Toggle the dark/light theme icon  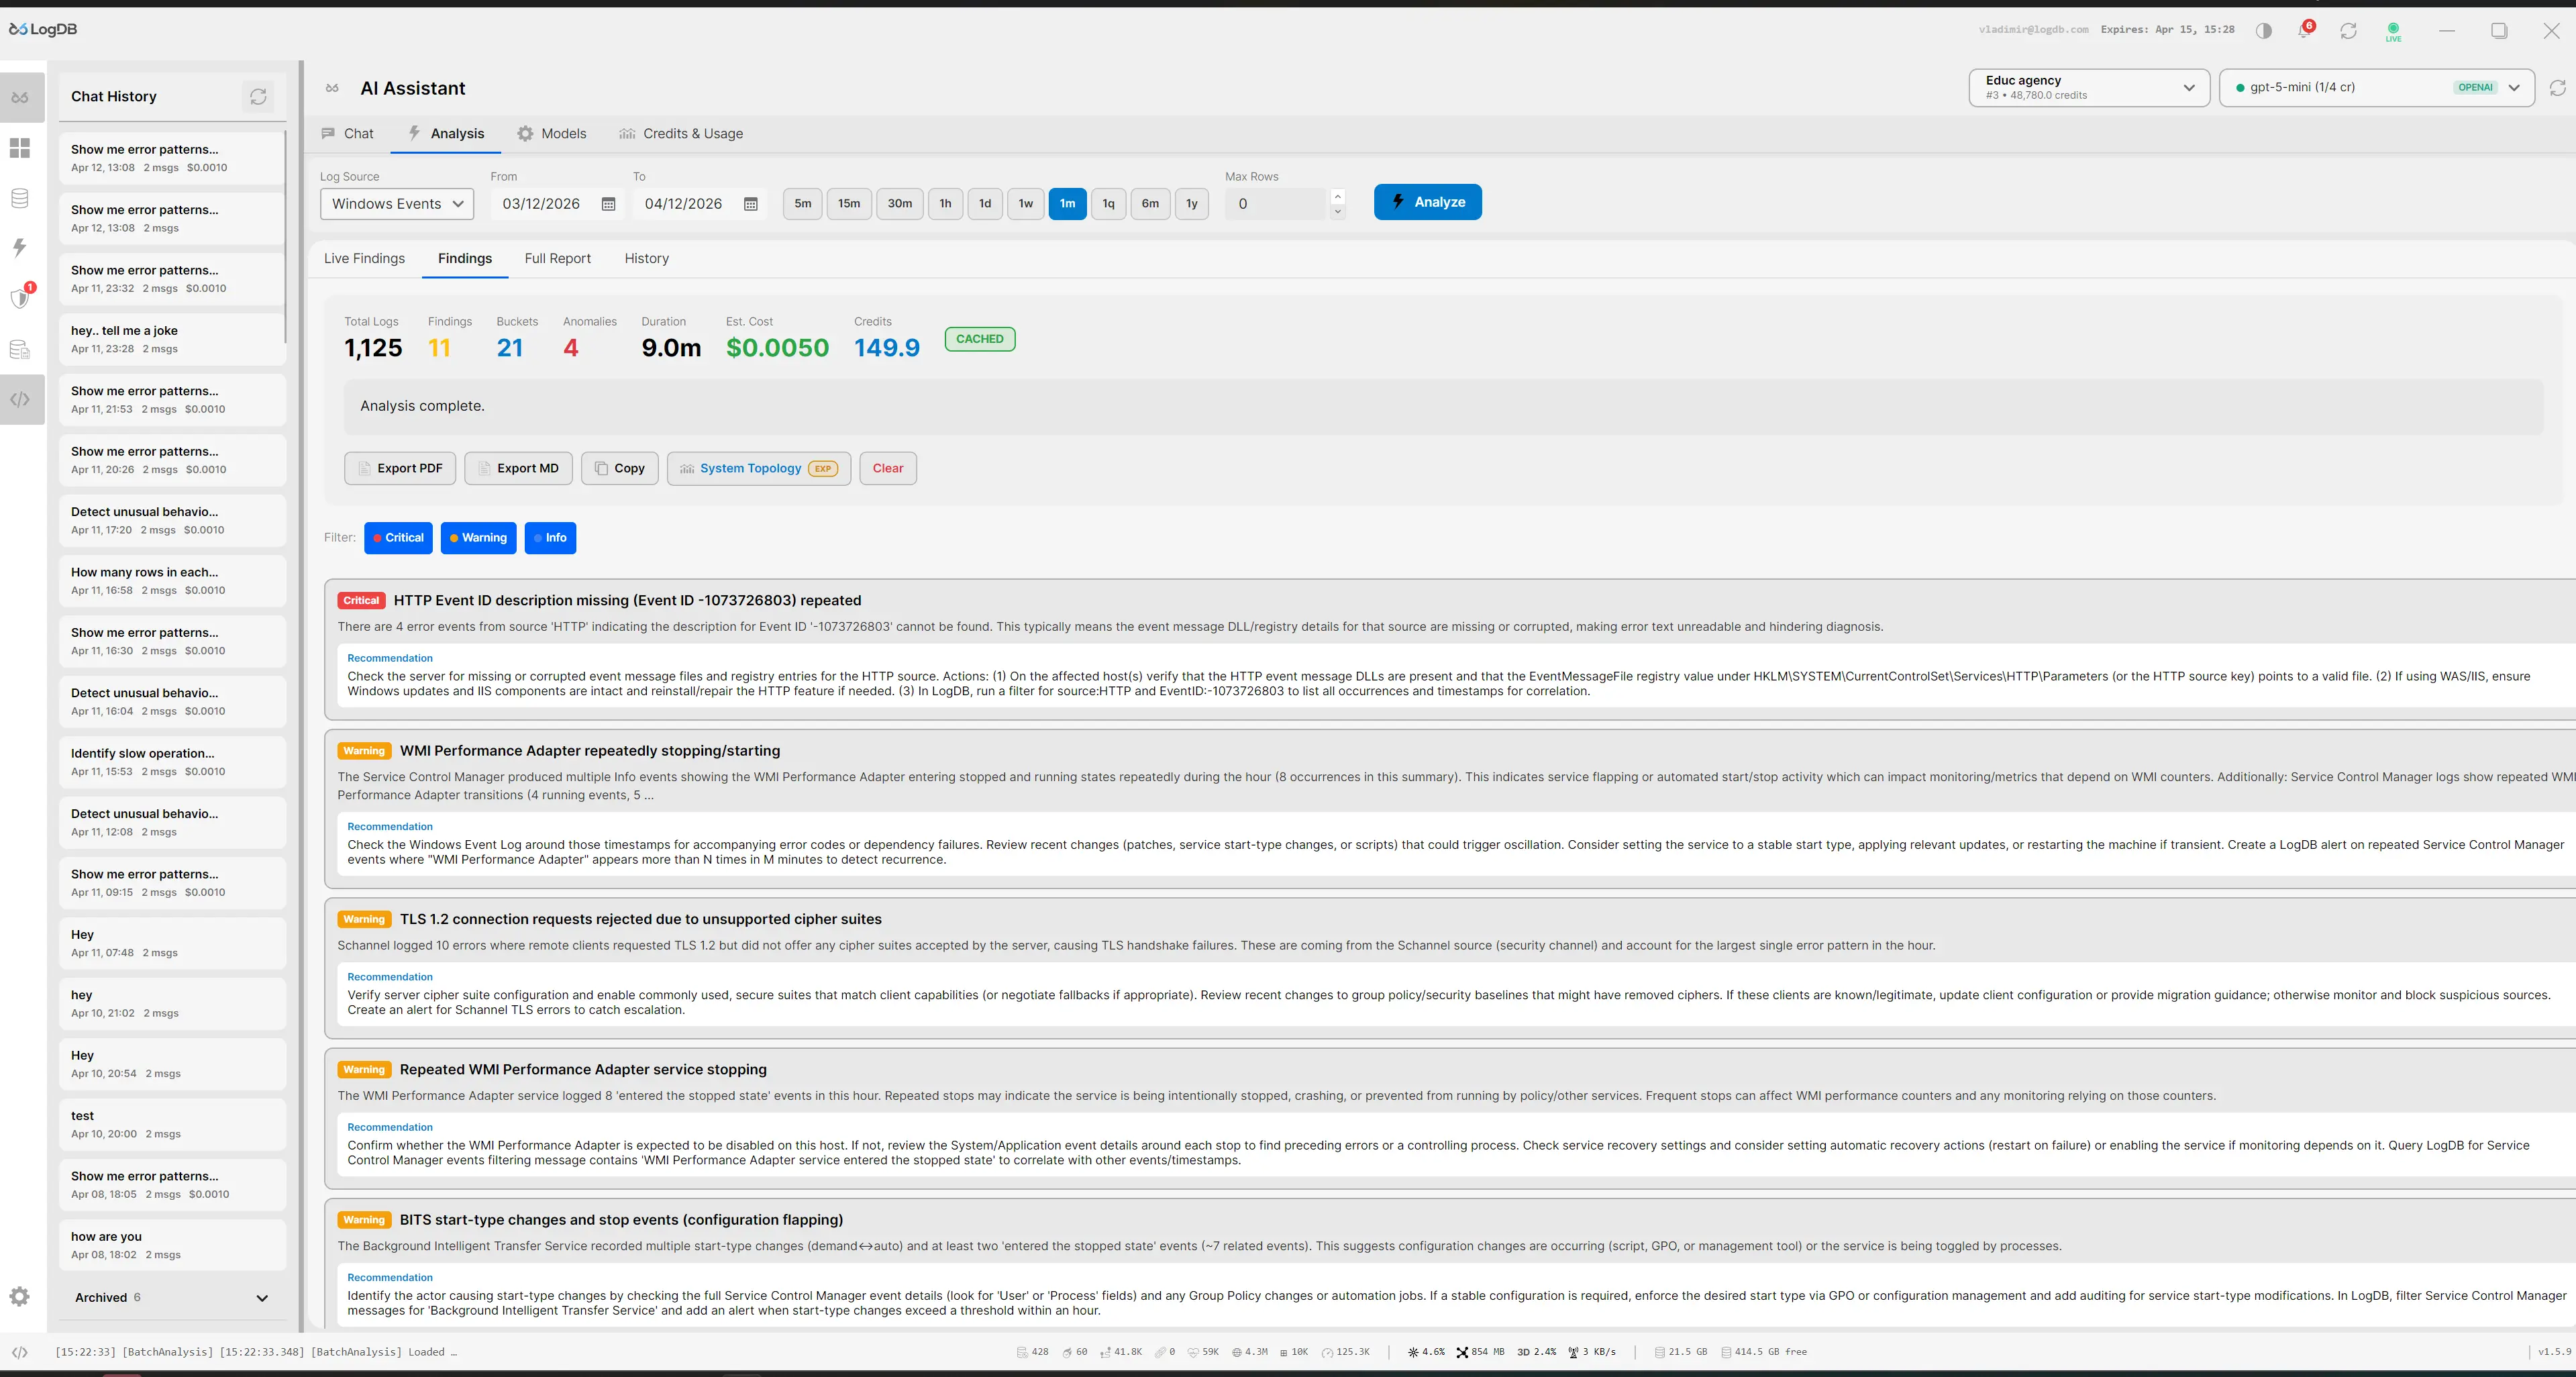click(2264, 31)
